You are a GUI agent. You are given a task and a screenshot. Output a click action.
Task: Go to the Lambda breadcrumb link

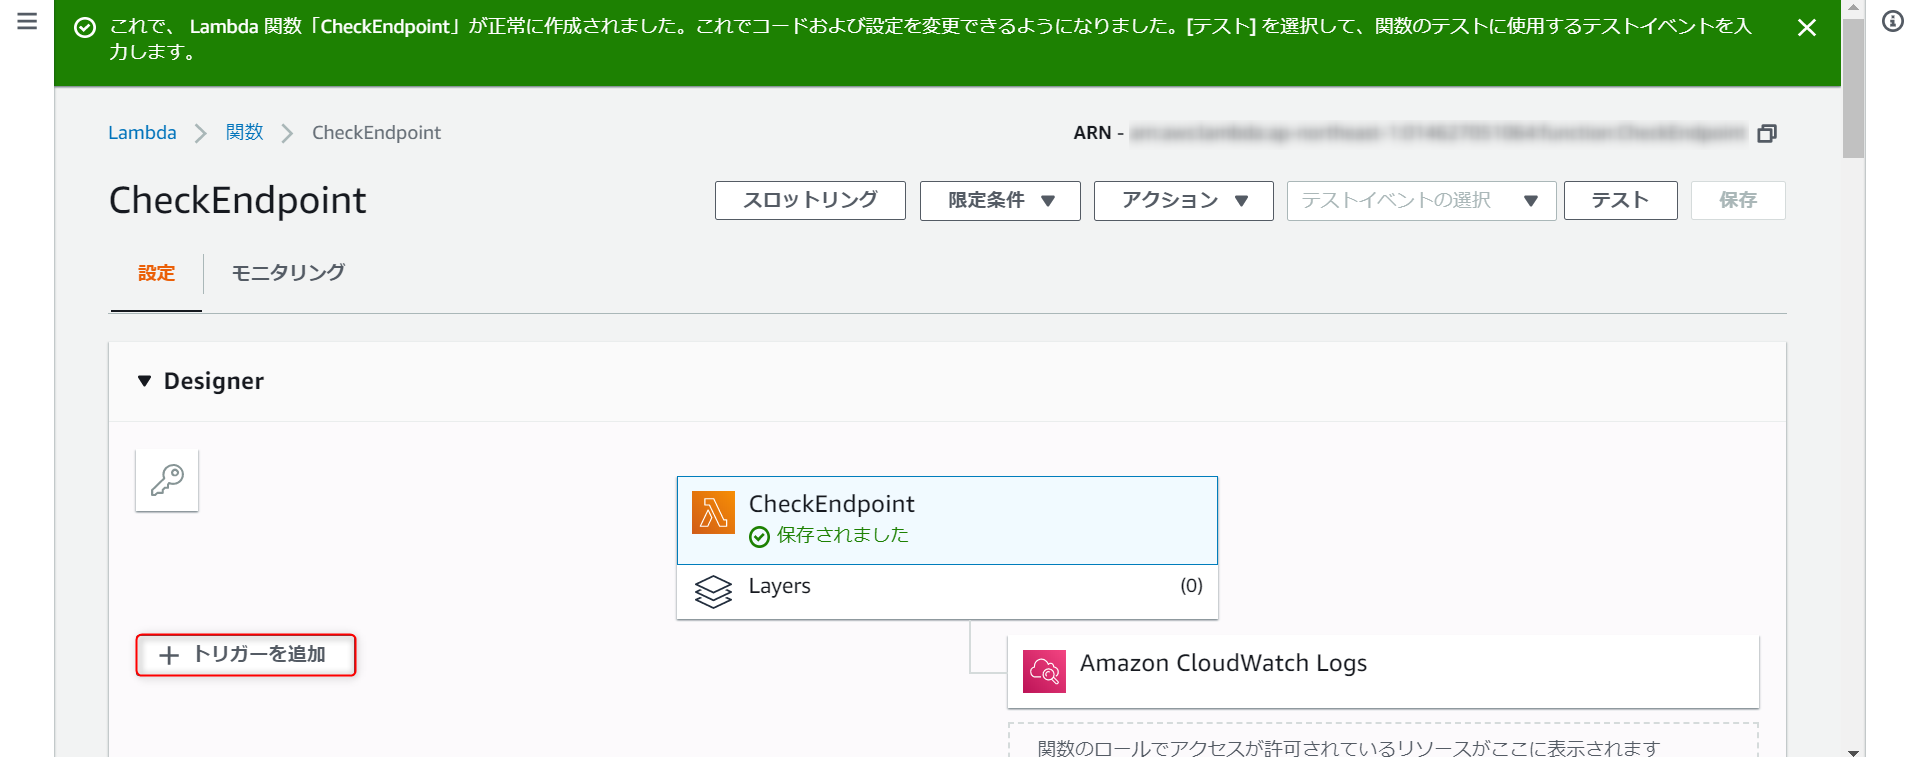(142, 132)
